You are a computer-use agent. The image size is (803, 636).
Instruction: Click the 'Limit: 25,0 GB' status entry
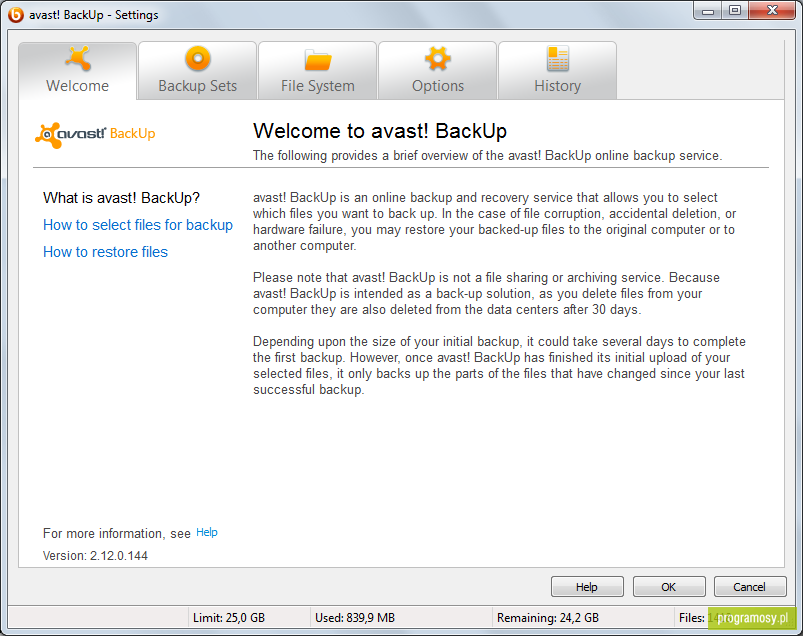[x=229, y=618]
